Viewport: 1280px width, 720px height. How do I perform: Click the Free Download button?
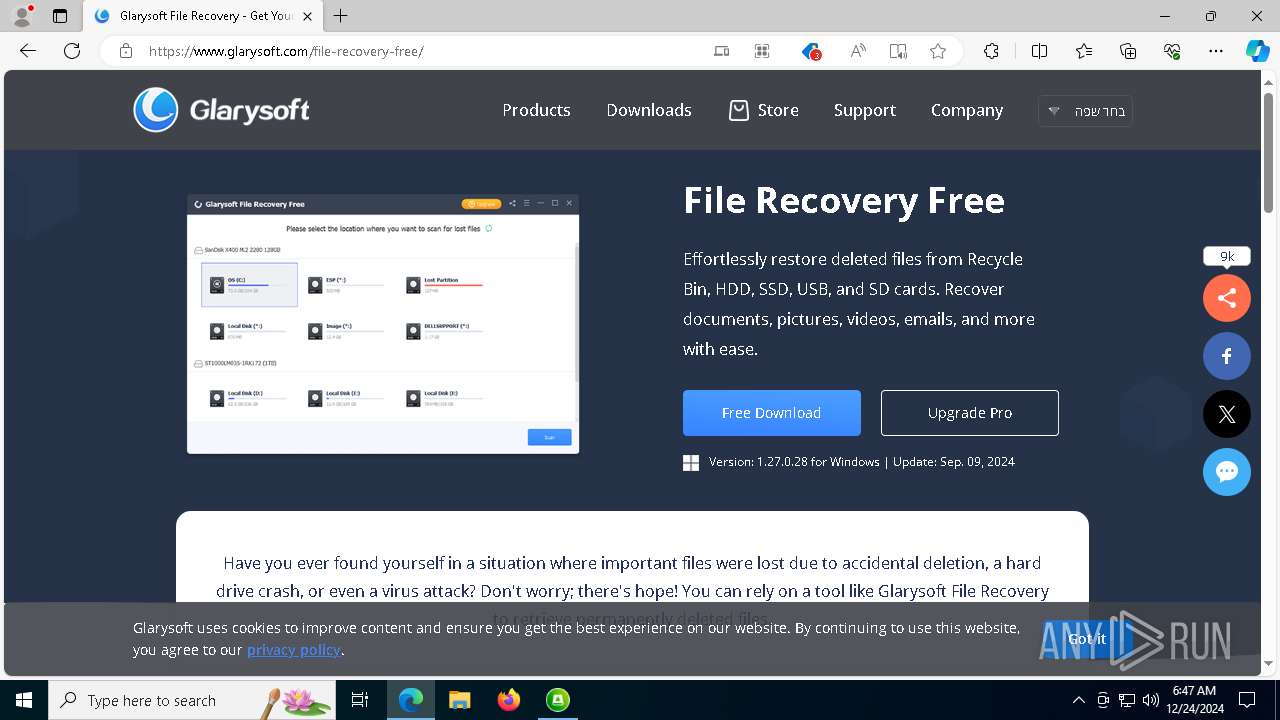[x=772, y=413]
